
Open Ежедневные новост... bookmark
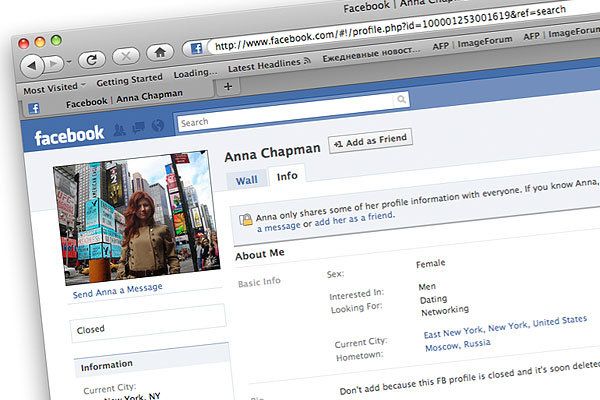click(x=371, y=54)
